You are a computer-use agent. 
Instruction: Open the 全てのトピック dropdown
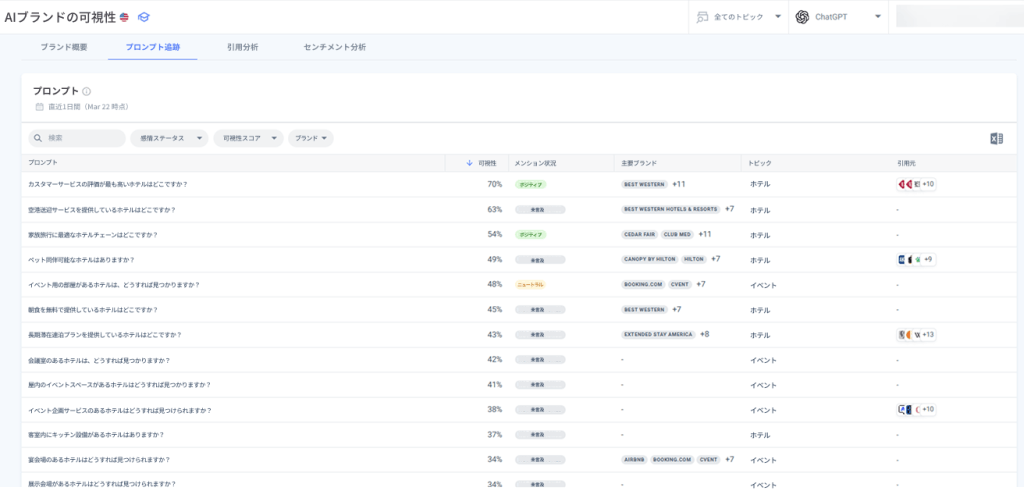pyautogui.click(x=739, y=17)
